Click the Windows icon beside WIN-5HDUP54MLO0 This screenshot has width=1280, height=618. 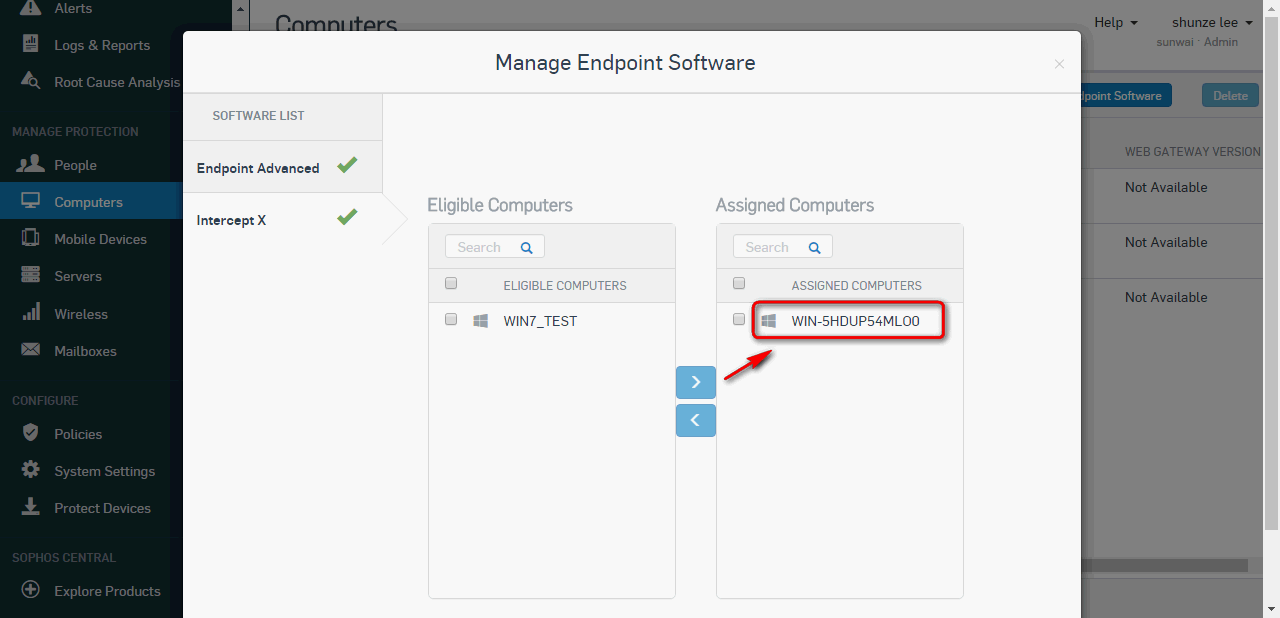click(x=769, y=321)
